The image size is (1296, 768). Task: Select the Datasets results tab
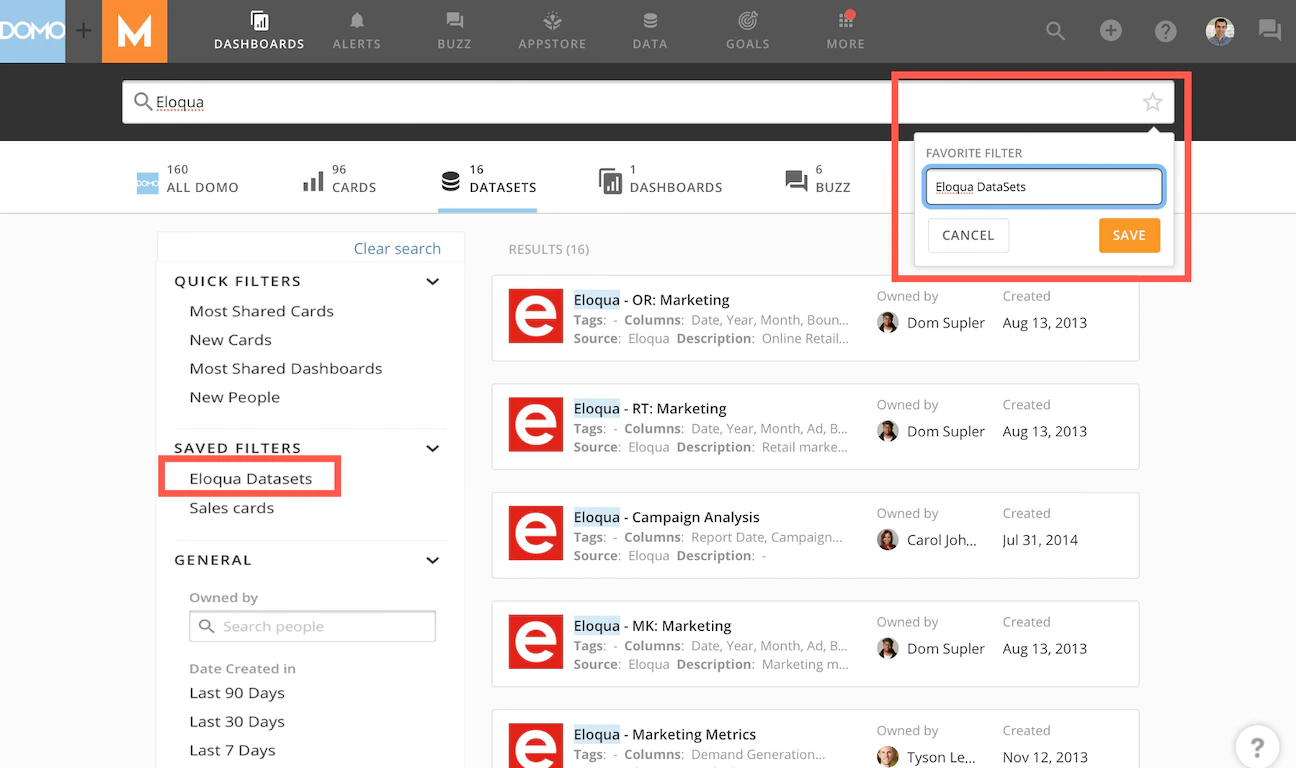[x=488, y=180]
